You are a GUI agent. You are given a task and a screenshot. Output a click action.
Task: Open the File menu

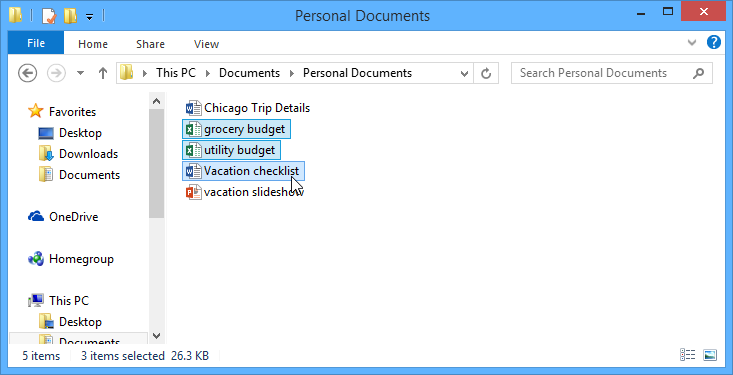click(x=36, y=44)
